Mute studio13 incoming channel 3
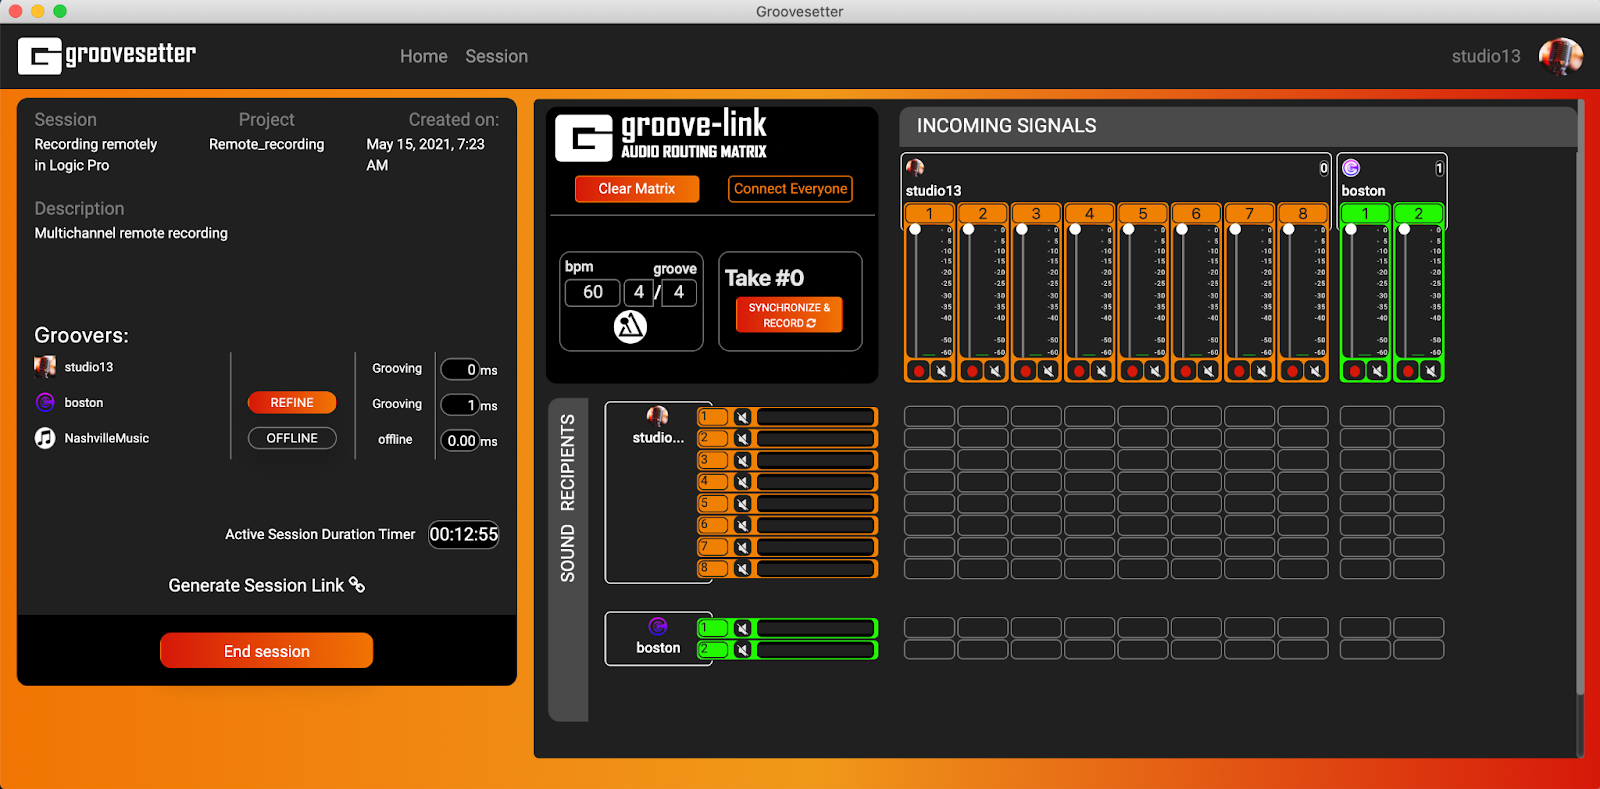Screen dimensions: 1600x789 (1048, 371)
